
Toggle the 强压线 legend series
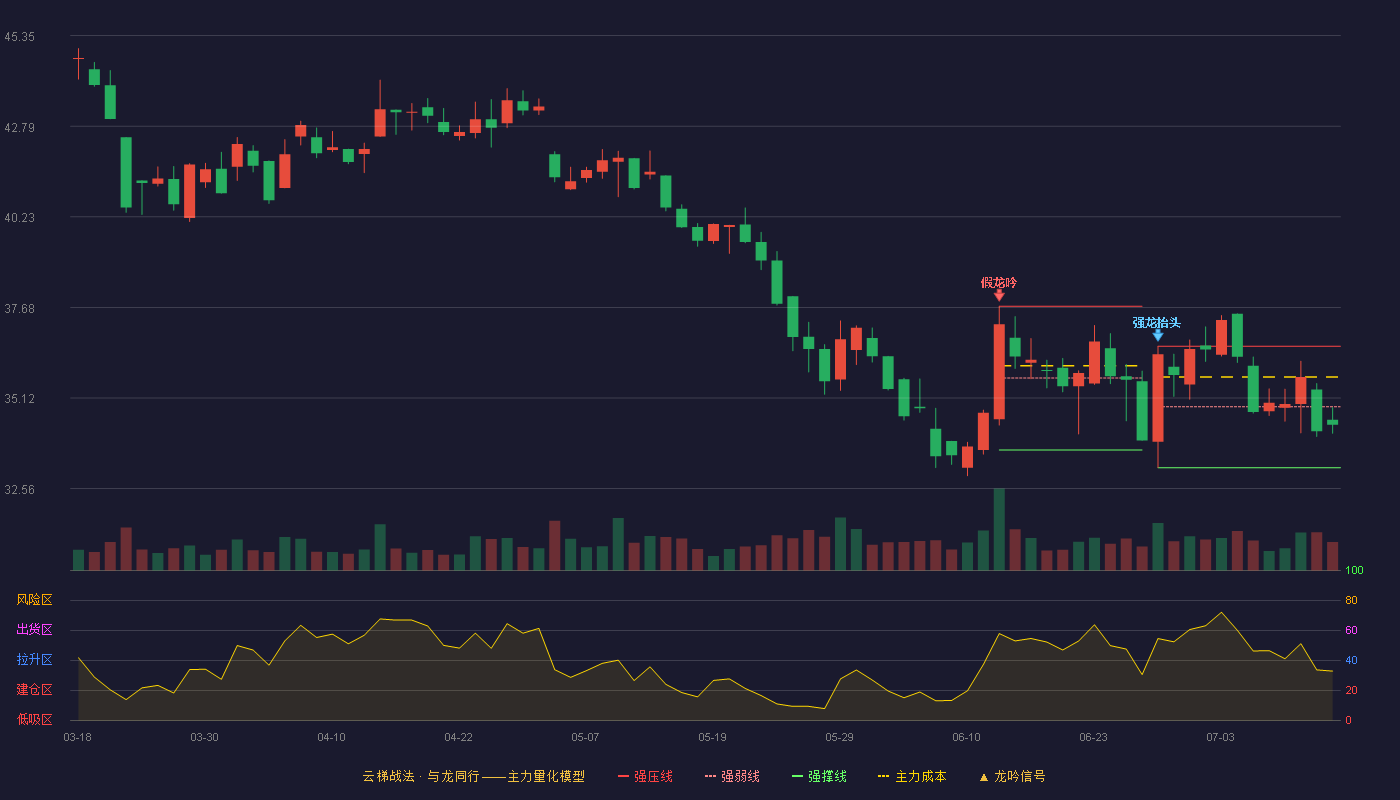coord(645,776)
